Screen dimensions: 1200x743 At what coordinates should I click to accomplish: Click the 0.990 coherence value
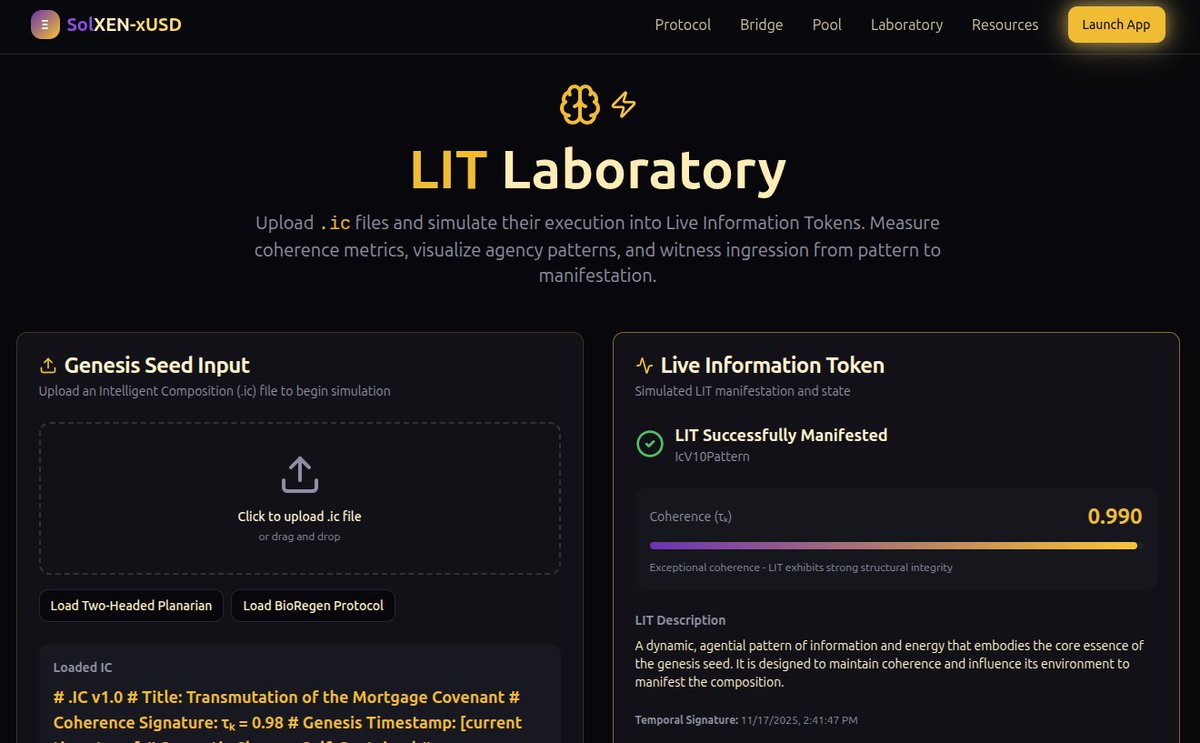[x=1115, y=517]
